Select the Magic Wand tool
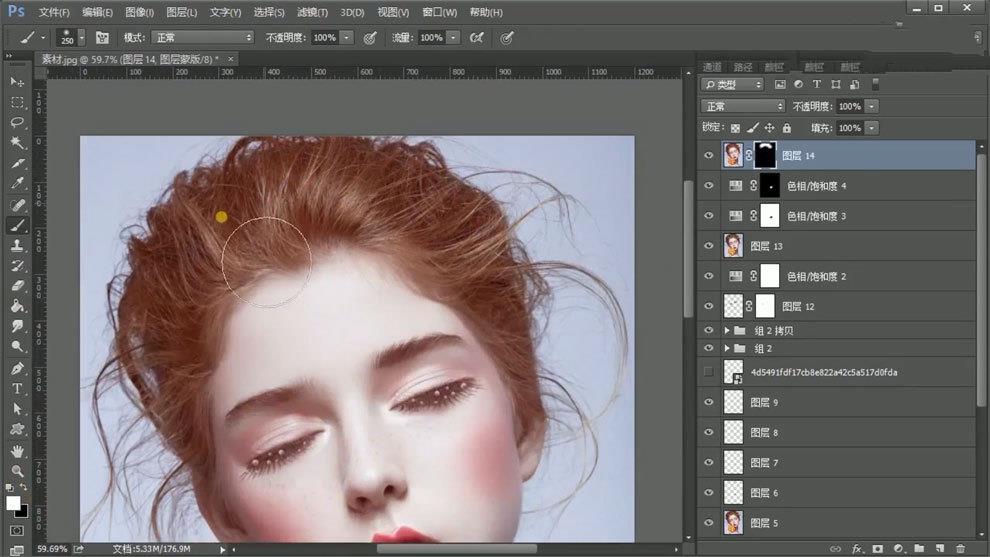Viewport: 990px width, 557px height. click(17, 143)
